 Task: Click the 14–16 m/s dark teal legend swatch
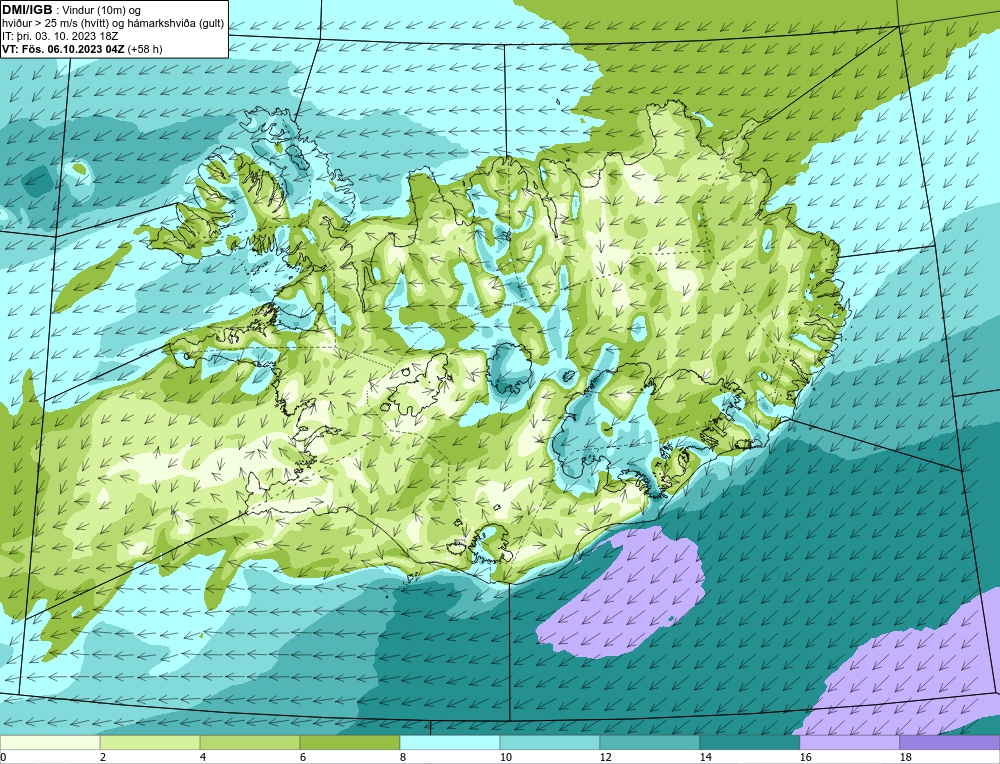click(x=750, y=742)
